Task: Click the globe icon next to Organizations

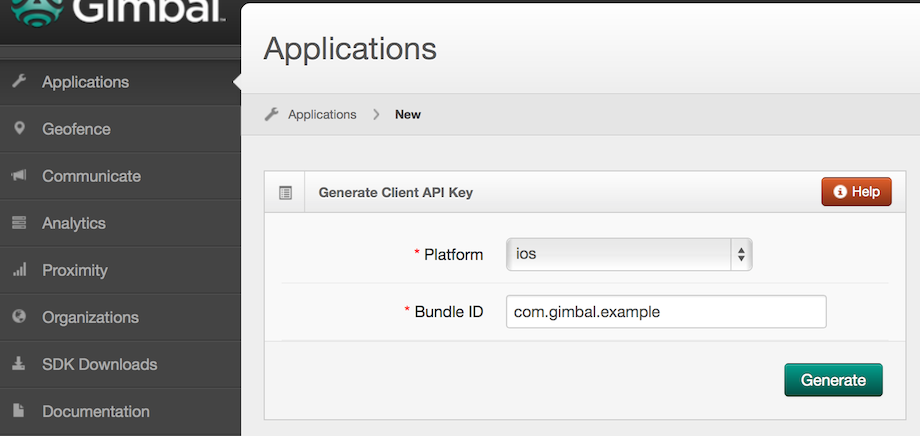Action: click(19, 316)
